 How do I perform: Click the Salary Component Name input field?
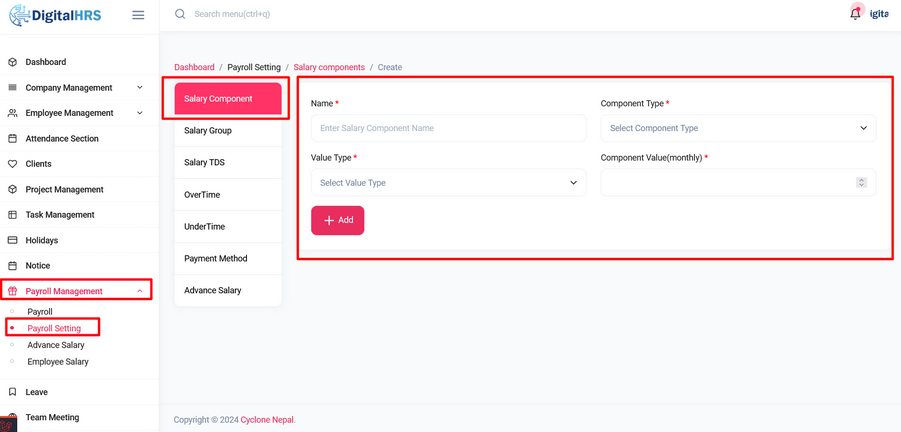[x=448, y=128]
